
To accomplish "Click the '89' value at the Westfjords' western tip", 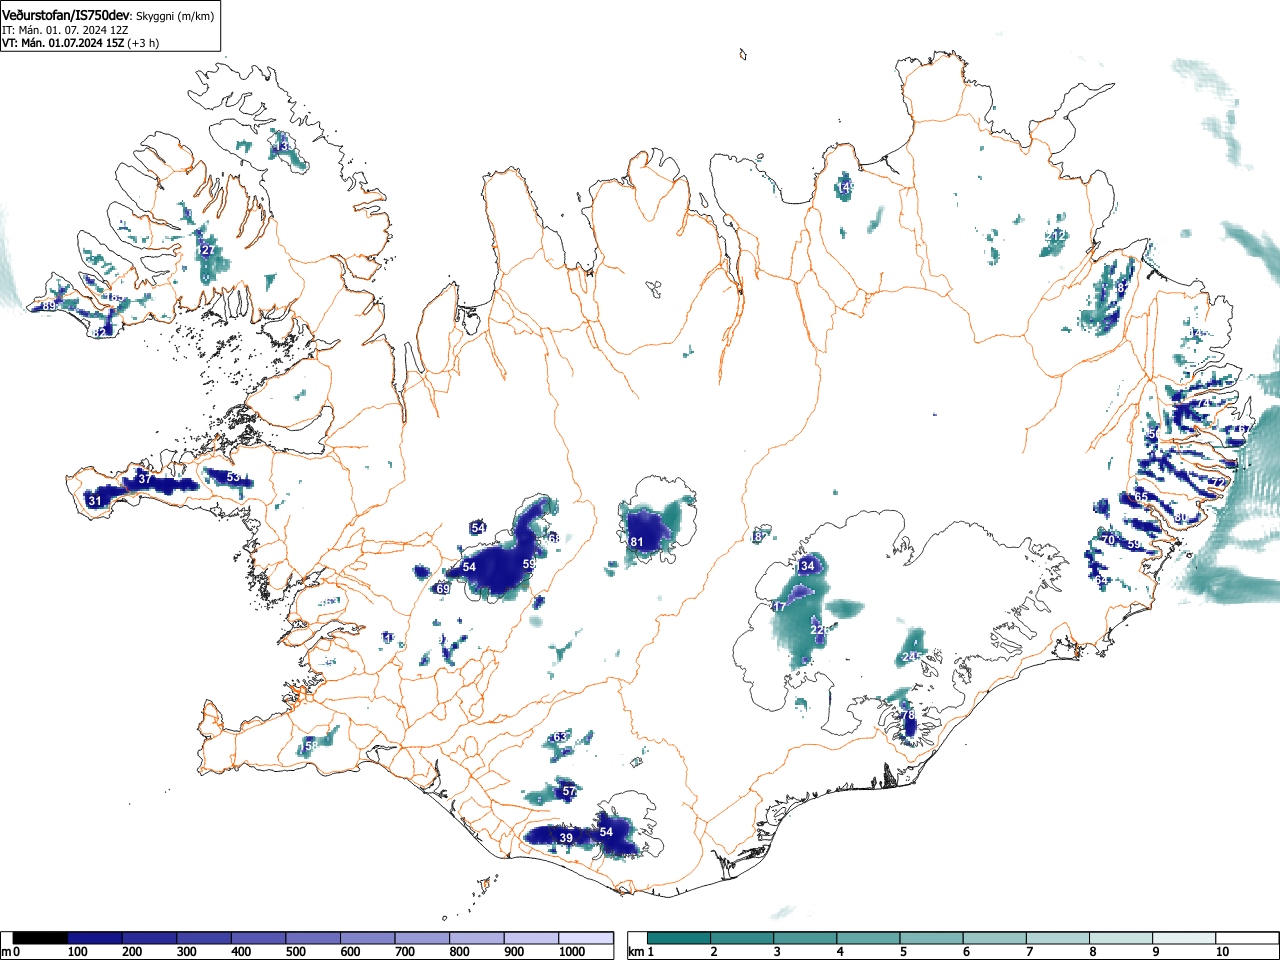I will 49,306.
